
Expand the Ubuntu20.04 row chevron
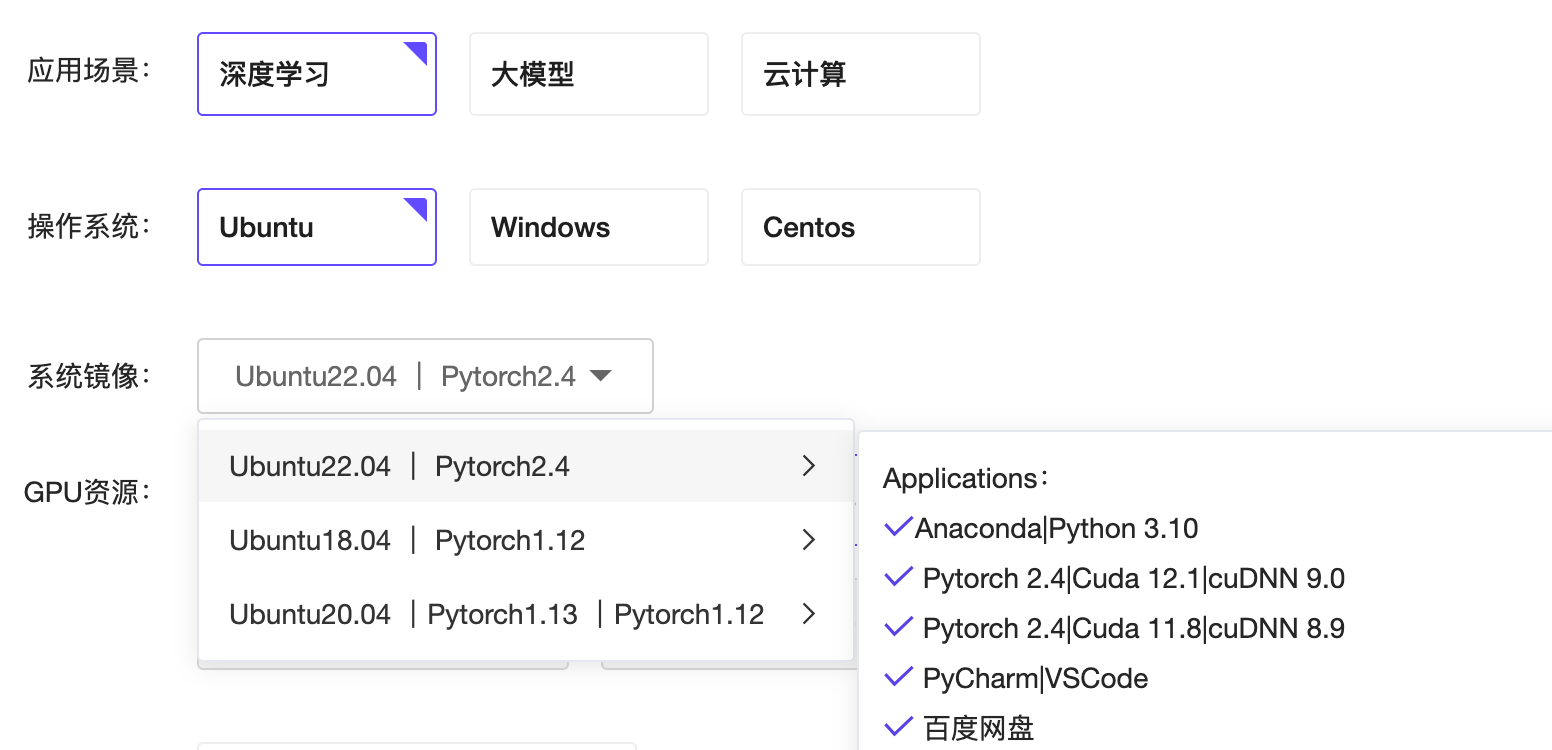click(x=809, y=614)
